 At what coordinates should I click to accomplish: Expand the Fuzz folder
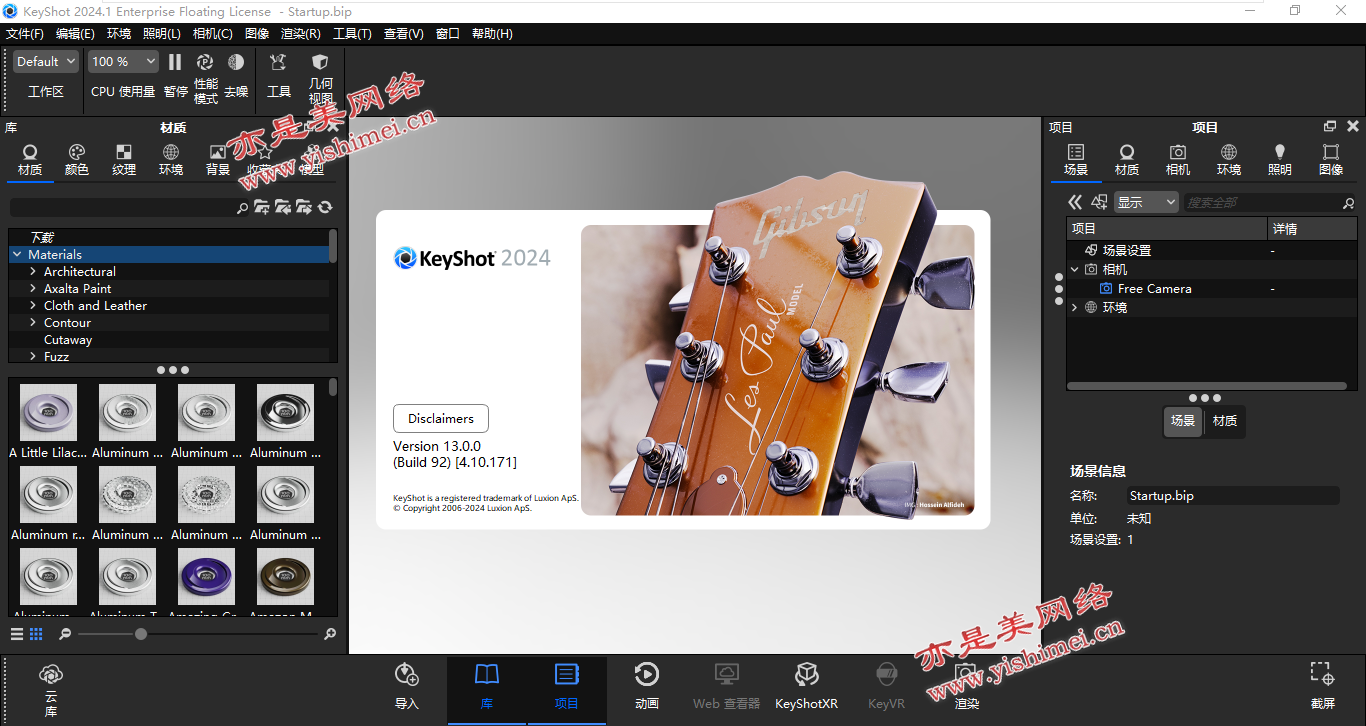coord(33,357)
